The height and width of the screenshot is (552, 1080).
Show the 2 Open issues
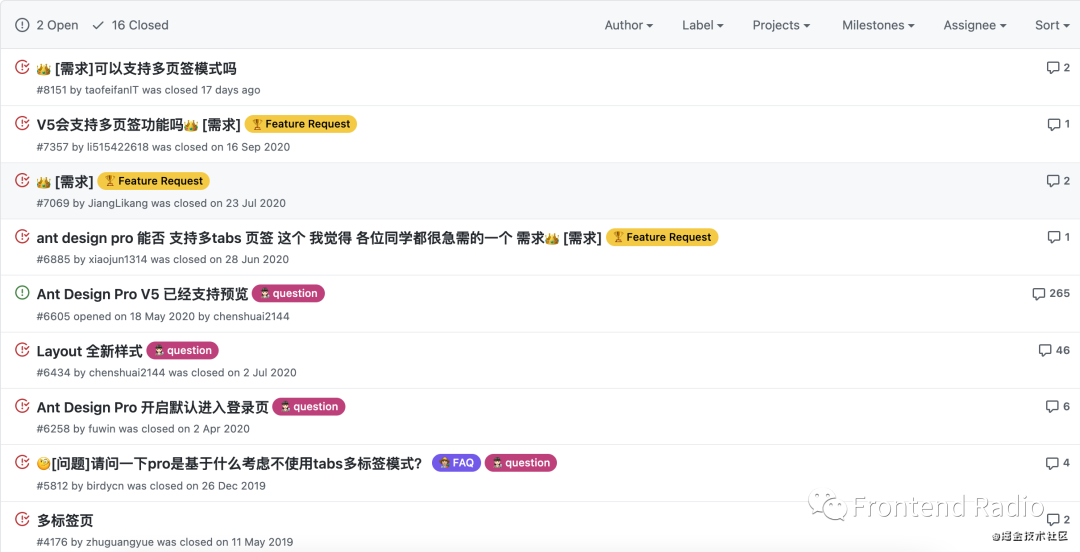tap(47, 25)
